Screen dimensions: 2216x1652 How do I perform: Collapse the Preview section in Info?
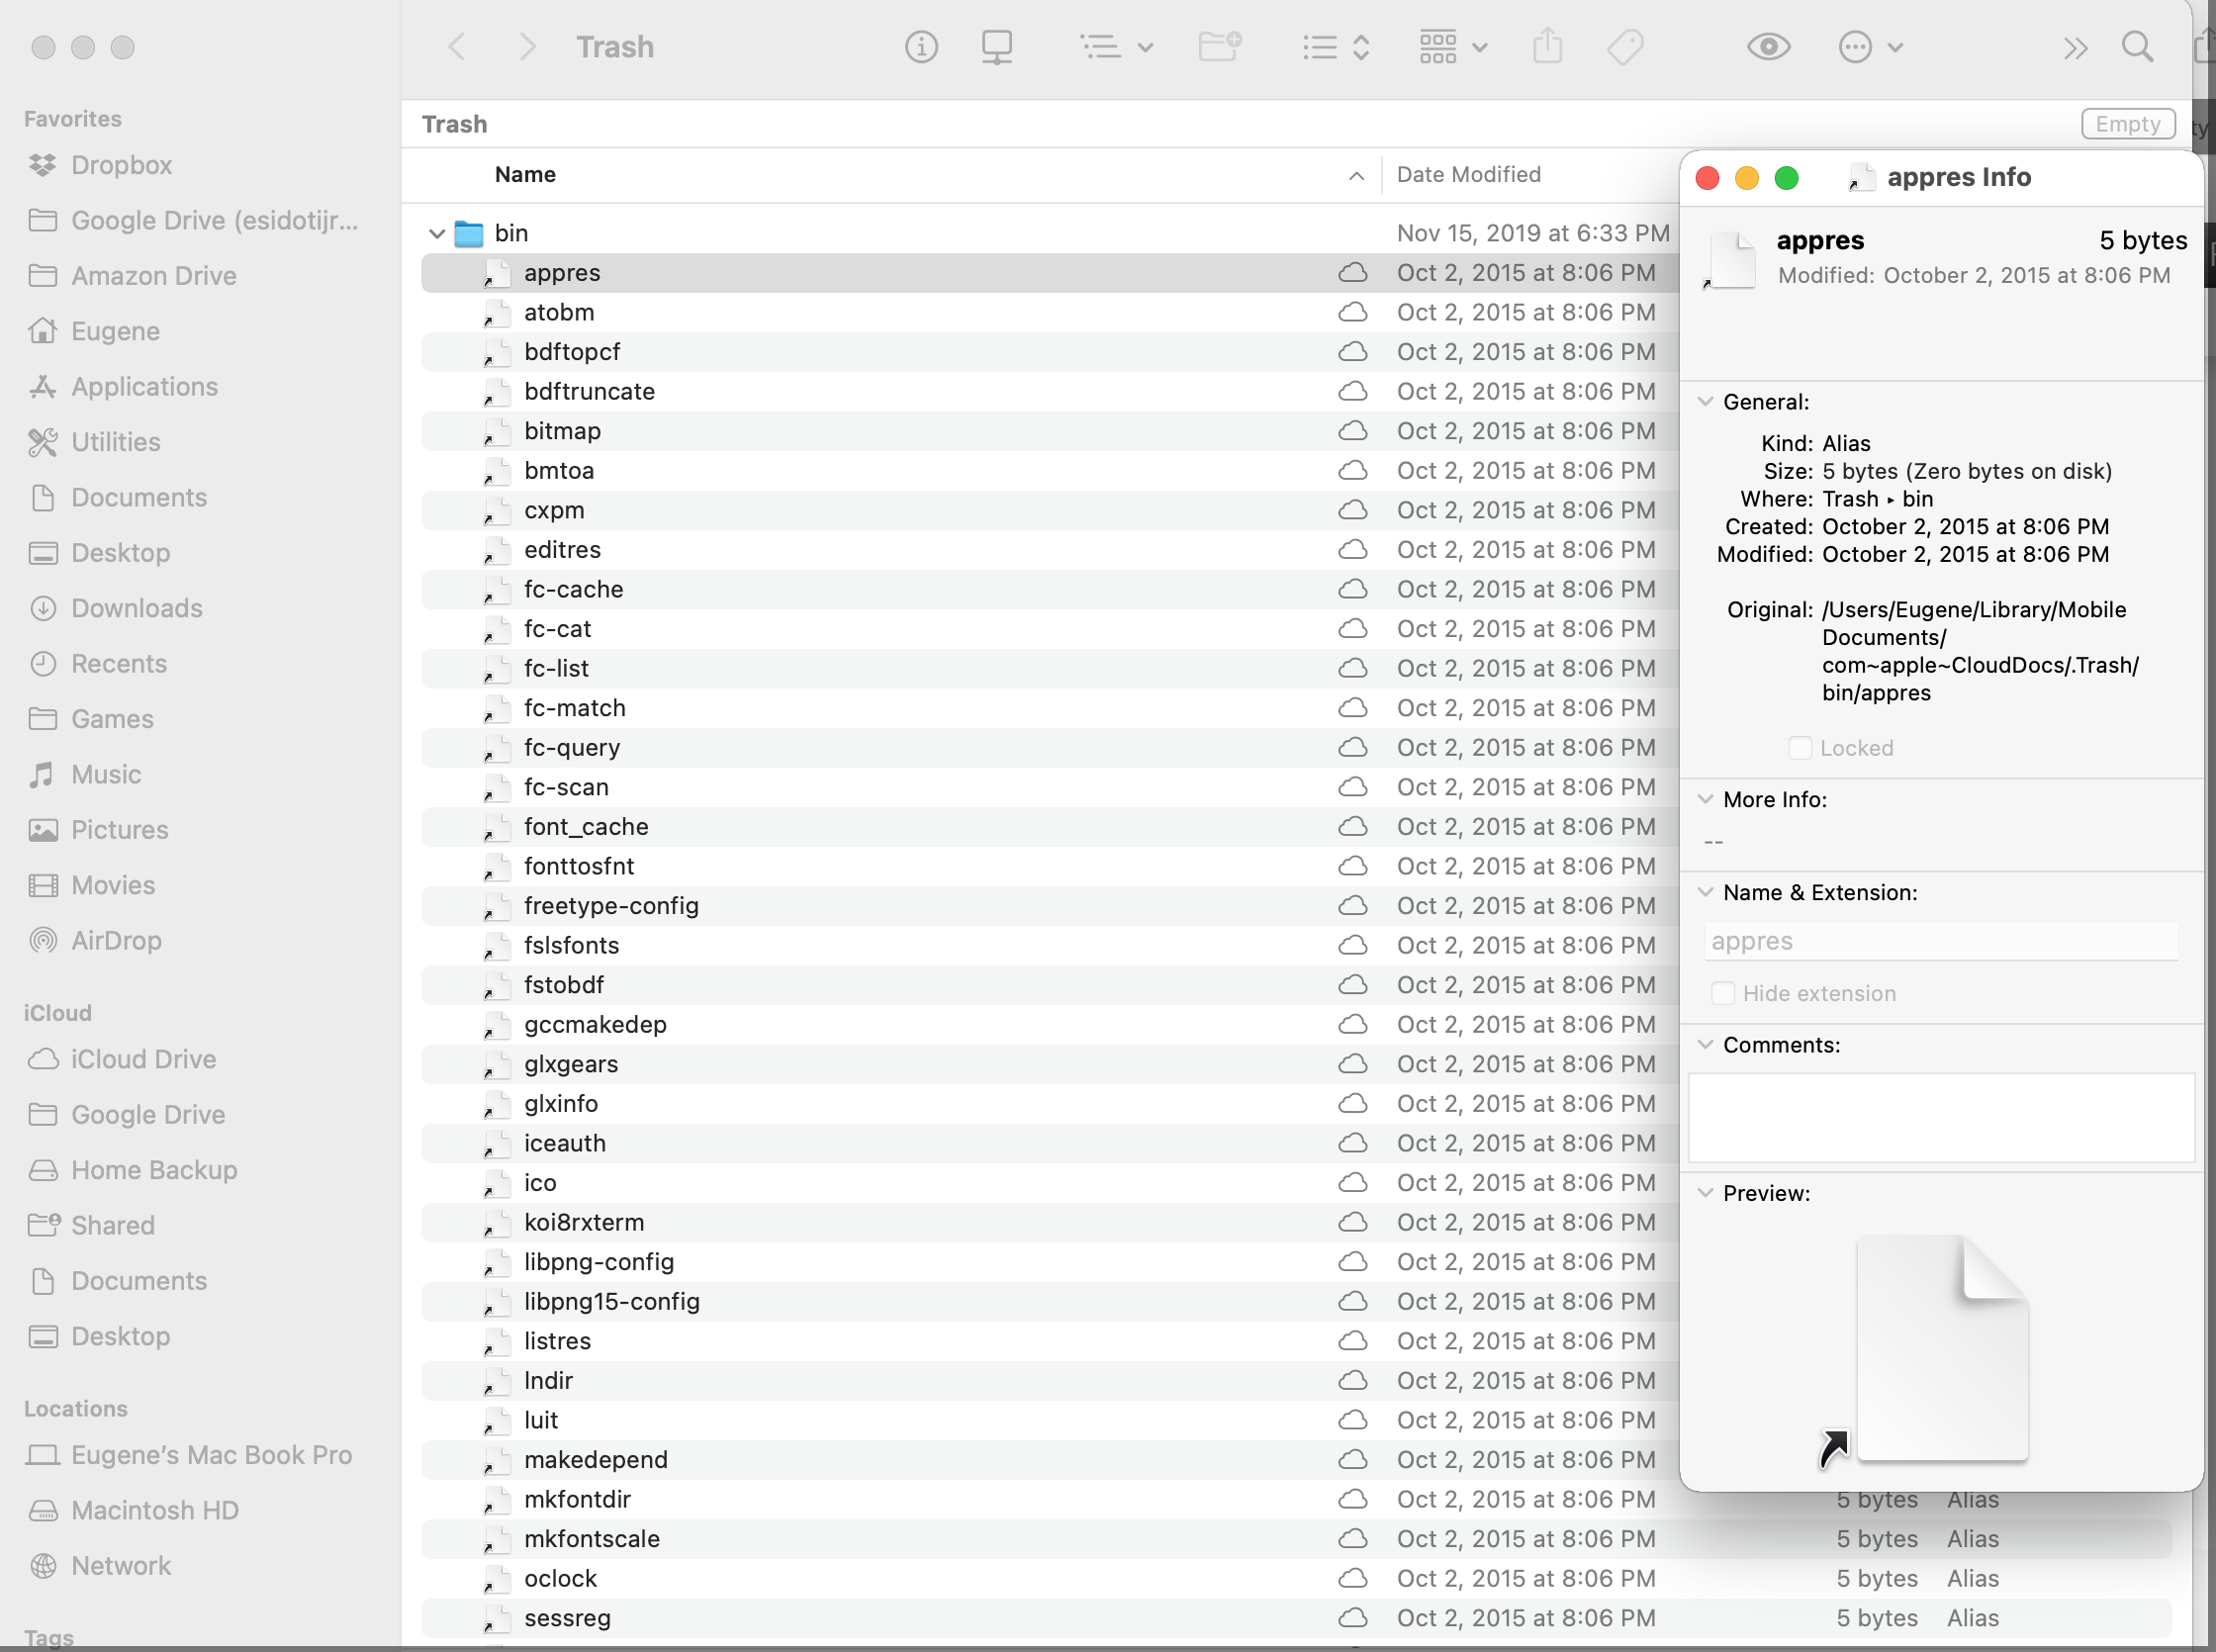coord(1706,1193)
